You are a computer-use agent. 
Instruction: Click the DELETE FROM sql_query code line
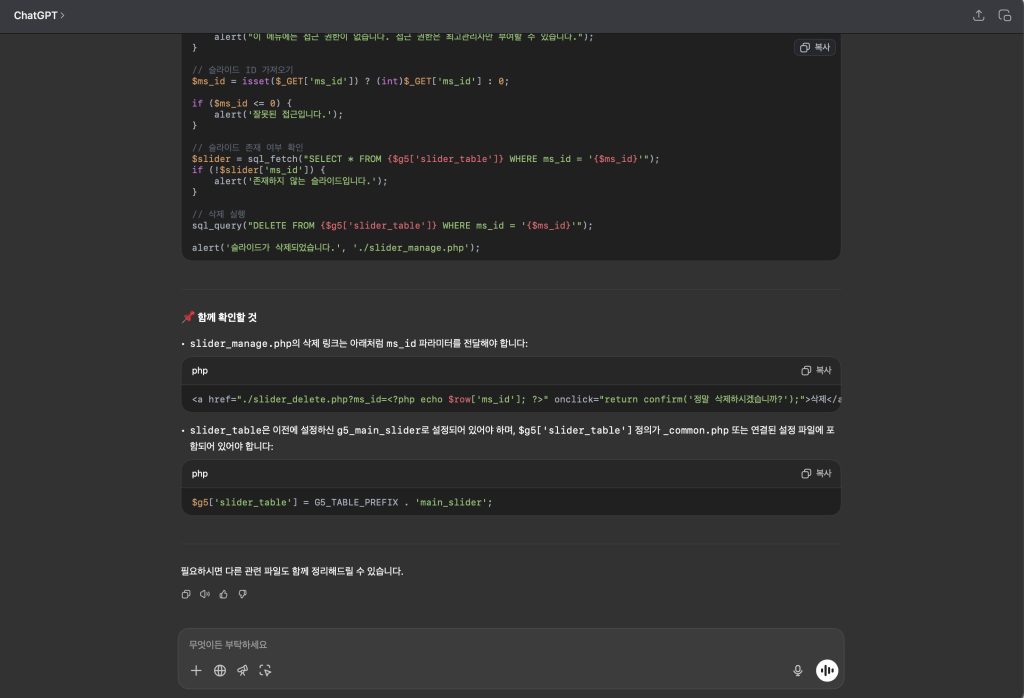point(392,225)
